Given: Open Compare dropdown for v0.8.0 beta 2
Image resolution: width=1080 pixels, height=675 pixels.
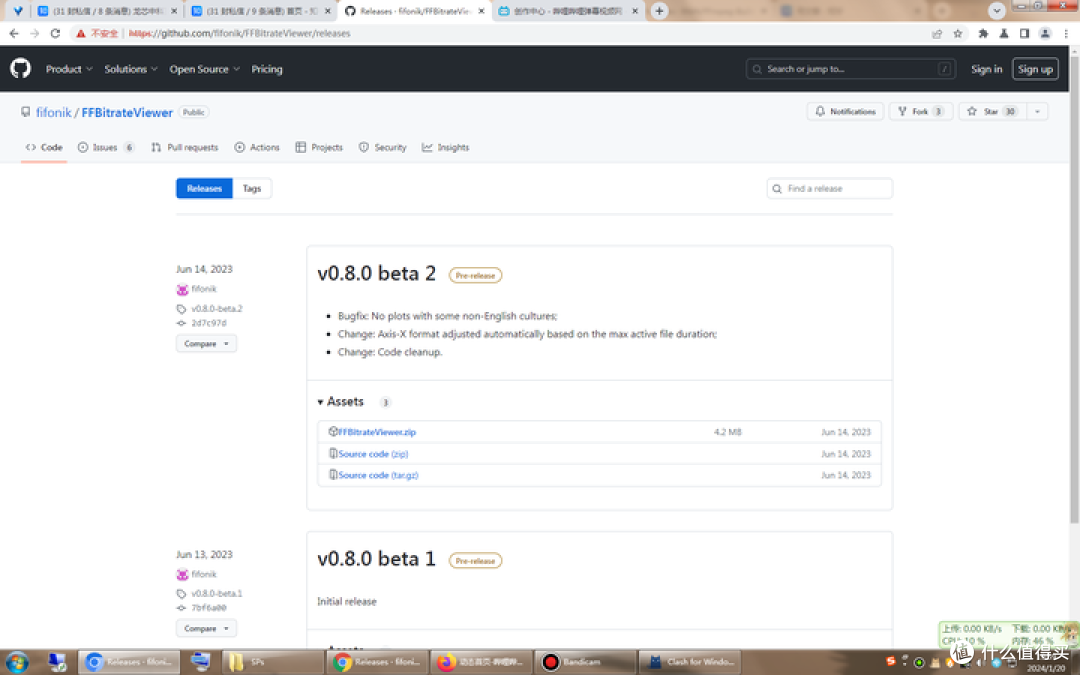Looking at the screenshot, I should click(206, 343).
